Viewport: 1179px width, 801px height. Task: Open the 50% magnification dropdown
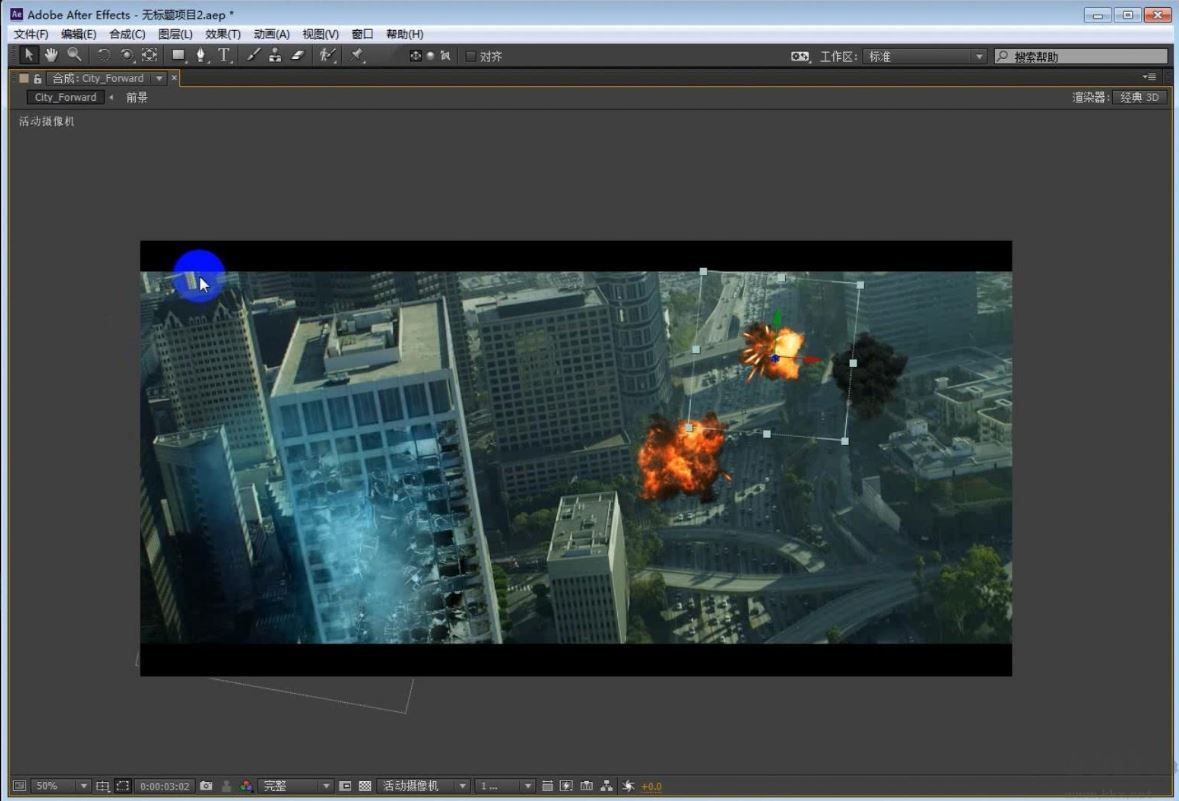(60, 786)
